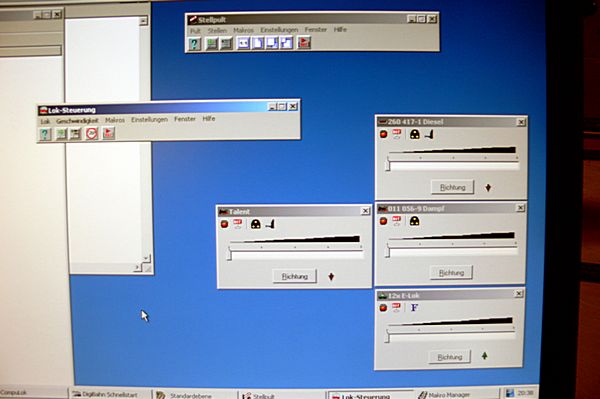
Task: Open the Geschwindigkeit menu in Lok-Steuerung
Action: [x=77, y=121]
